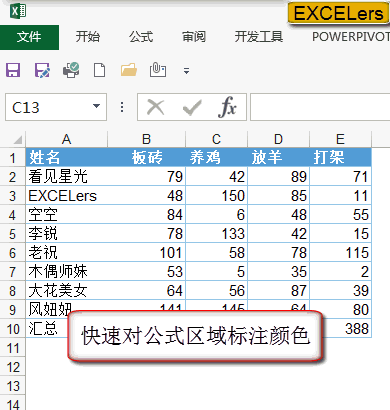Screen dimensions: 390x410
Task: Open file with the folder icon
Action: (129, 70)
